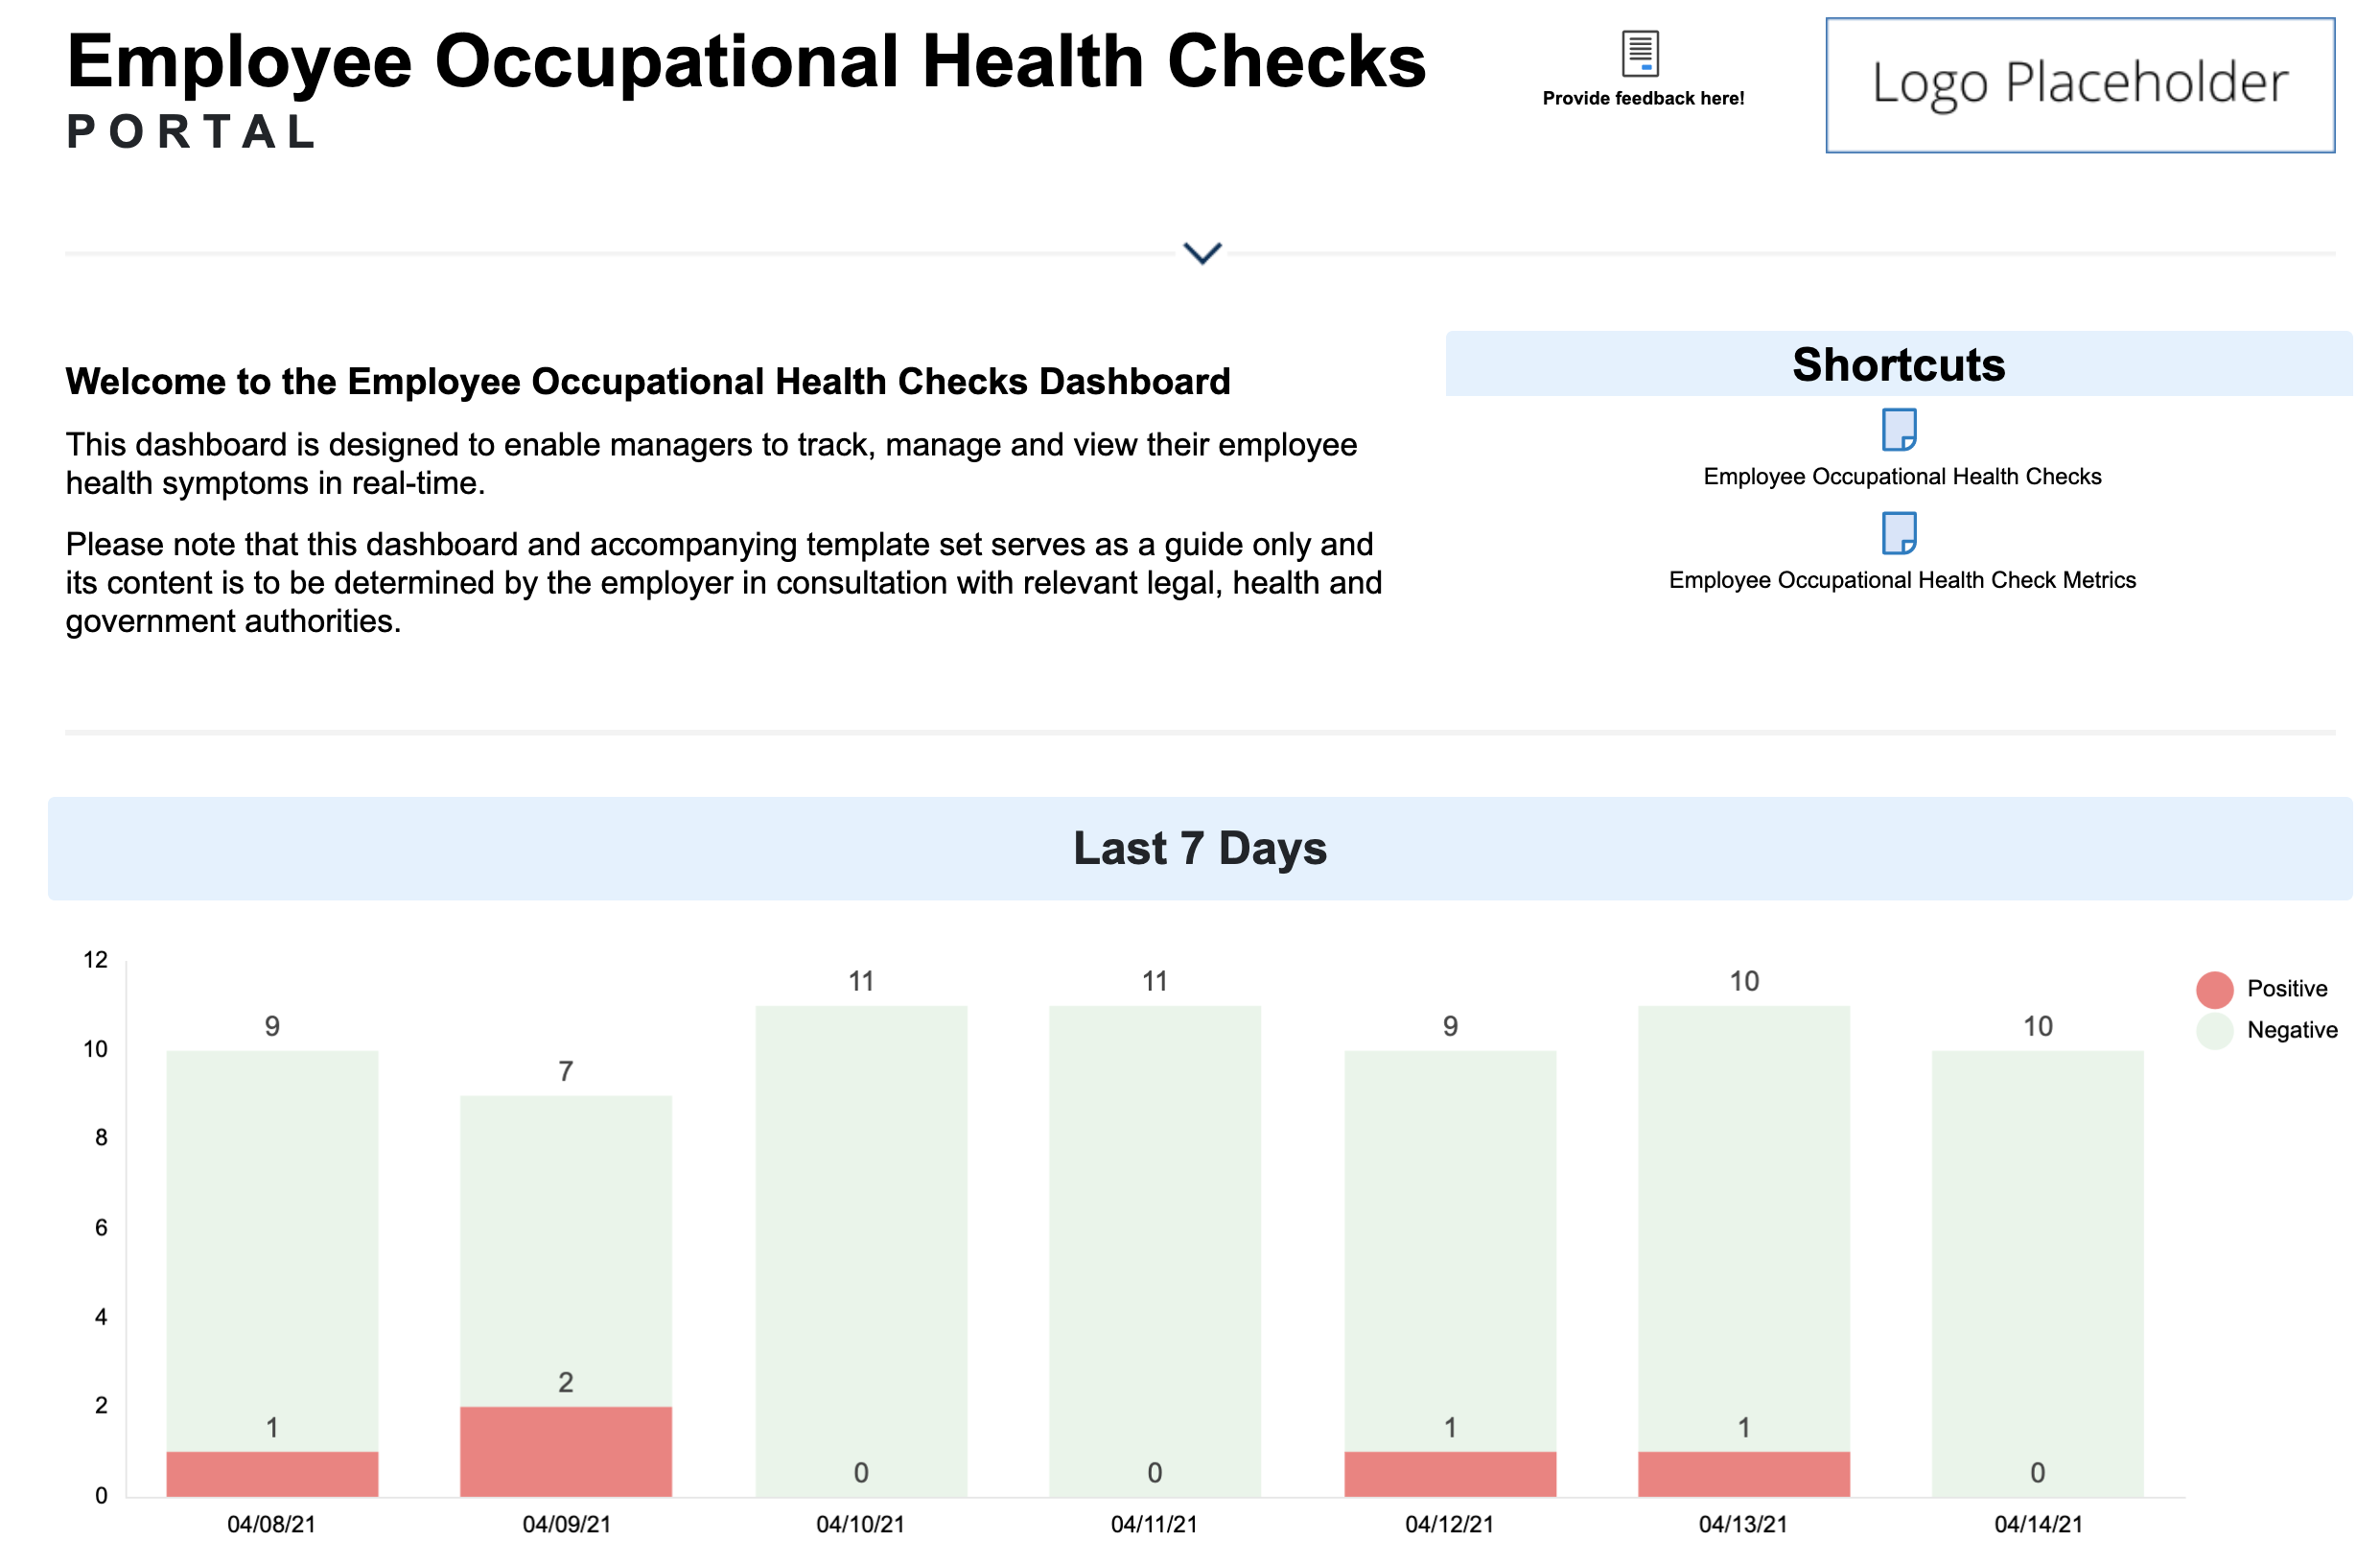Click the Provide feedback here label
This screenshot has height=1565, width=2380.
pyautogui.click(x=1642, y=98)
